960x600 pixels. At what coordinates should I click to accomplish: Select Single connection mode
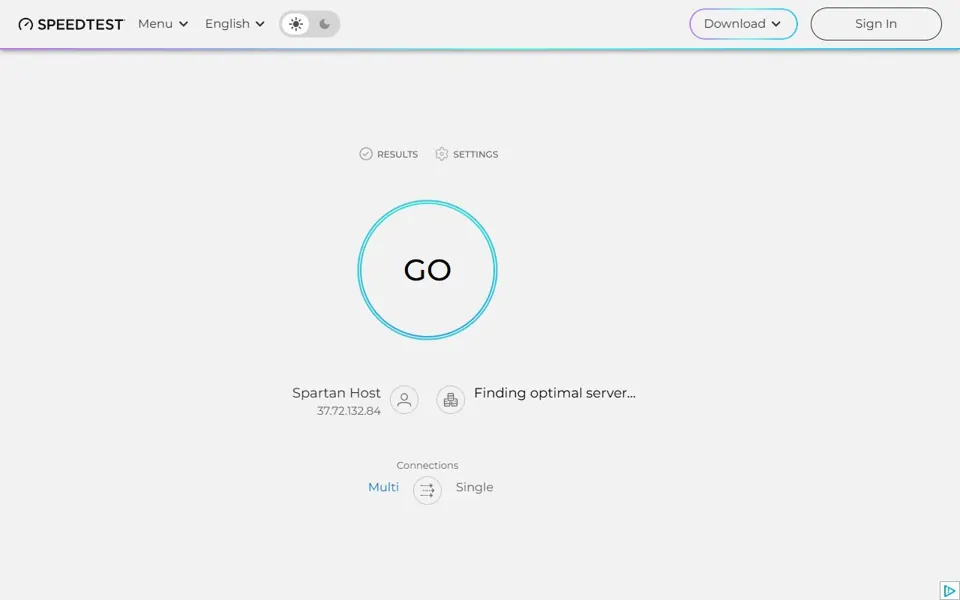click(x=474, y=487)
